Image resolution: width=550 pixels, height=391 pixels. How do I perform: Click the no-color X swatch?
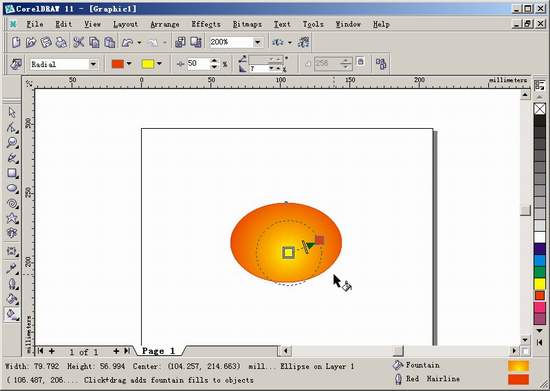tap(540, 109)
